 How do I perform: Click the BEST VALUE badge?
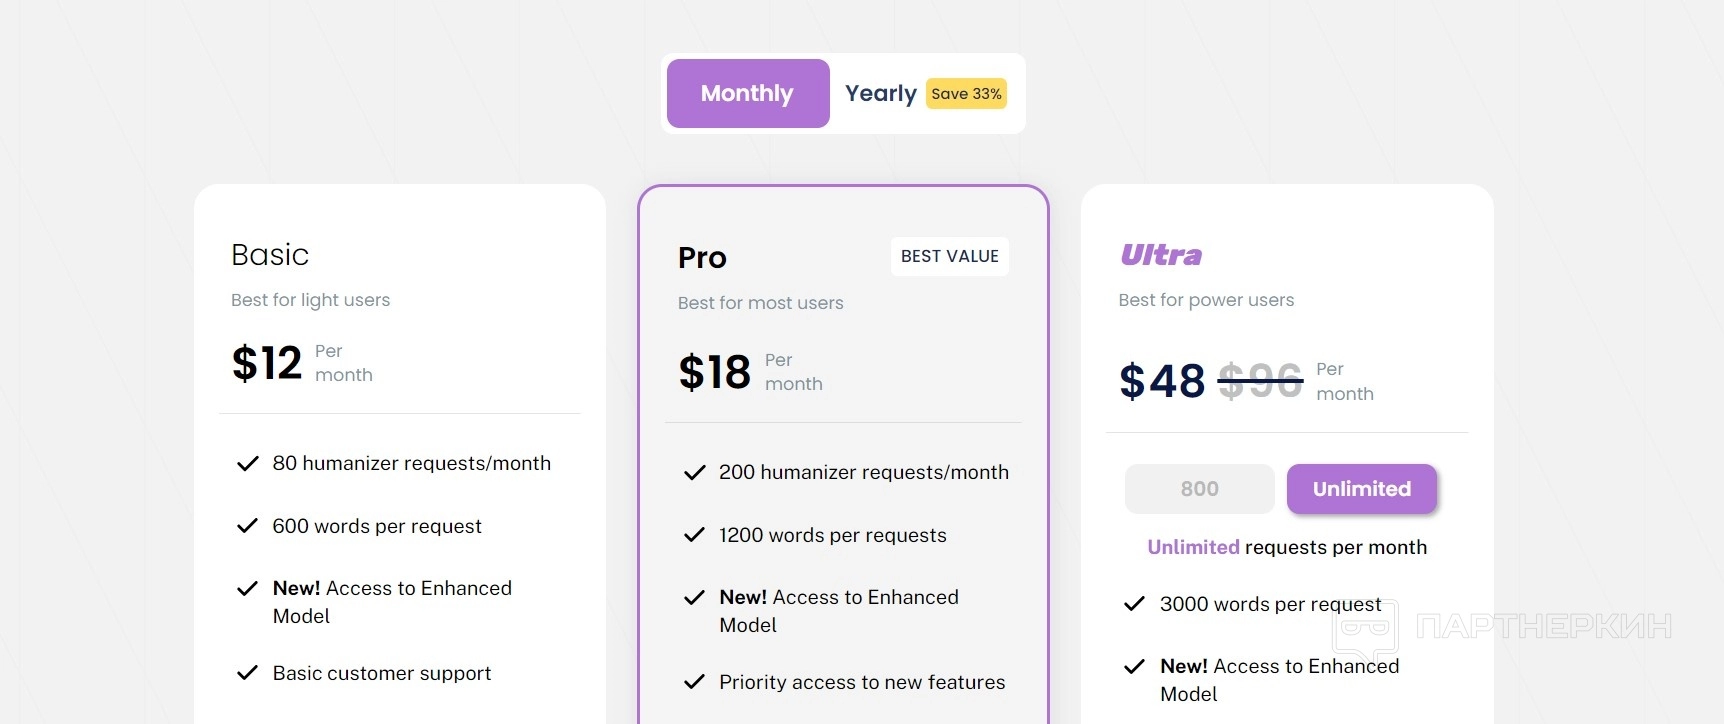[x=949, y=256]
